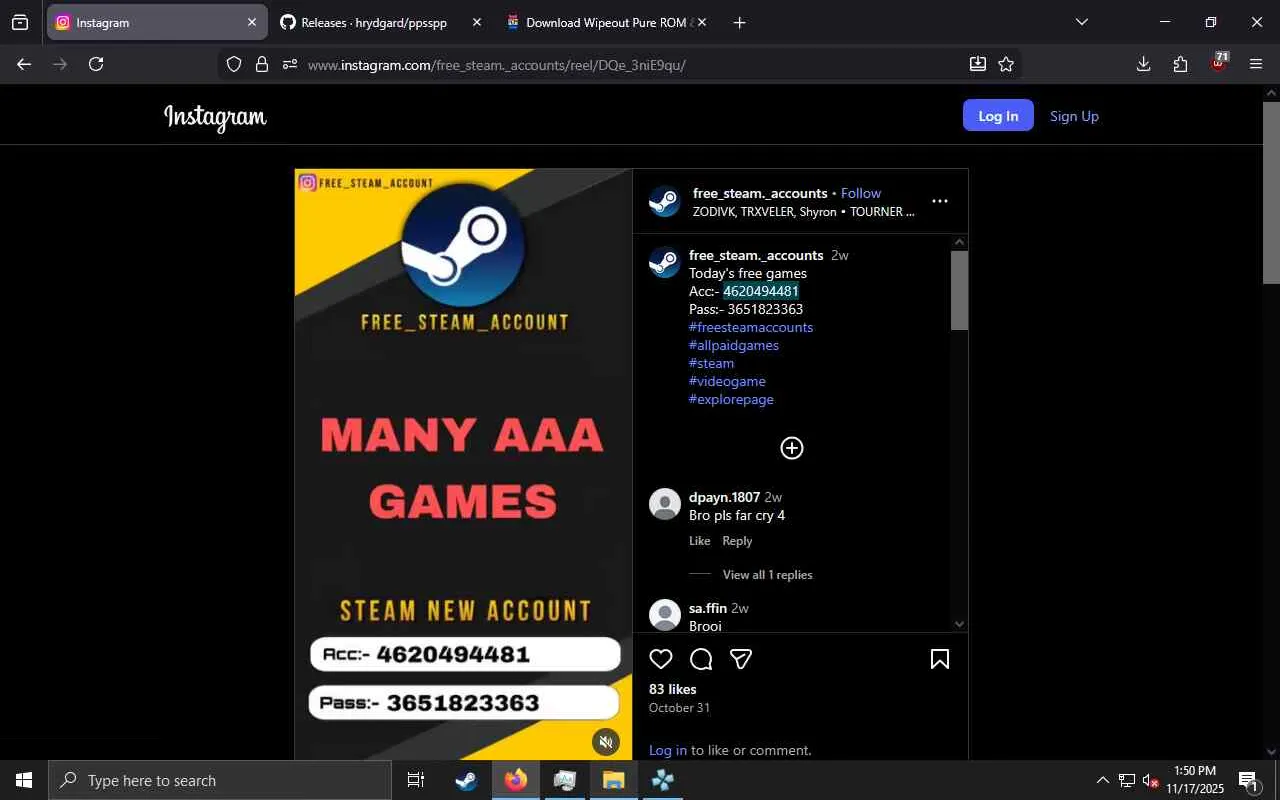Click the page vertical scrollbar thumb
The image size is (1280, 800).
coord(1271,192)
